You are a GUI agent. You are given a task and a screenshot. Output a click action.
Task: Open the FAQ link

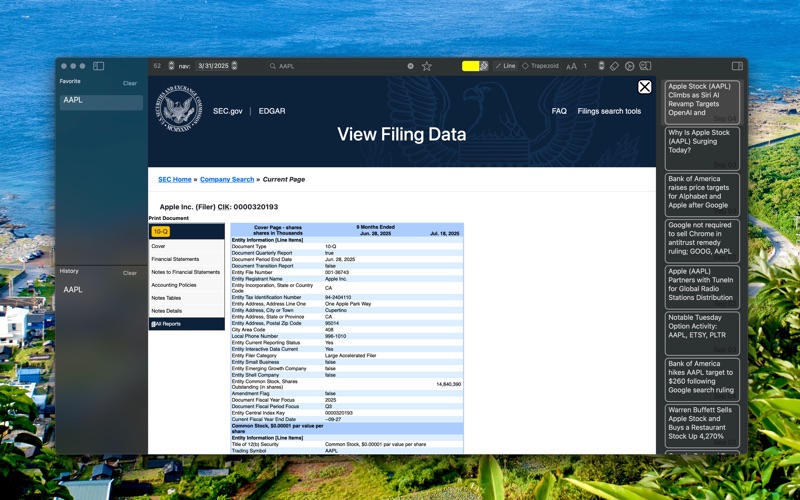coord(559,111)
